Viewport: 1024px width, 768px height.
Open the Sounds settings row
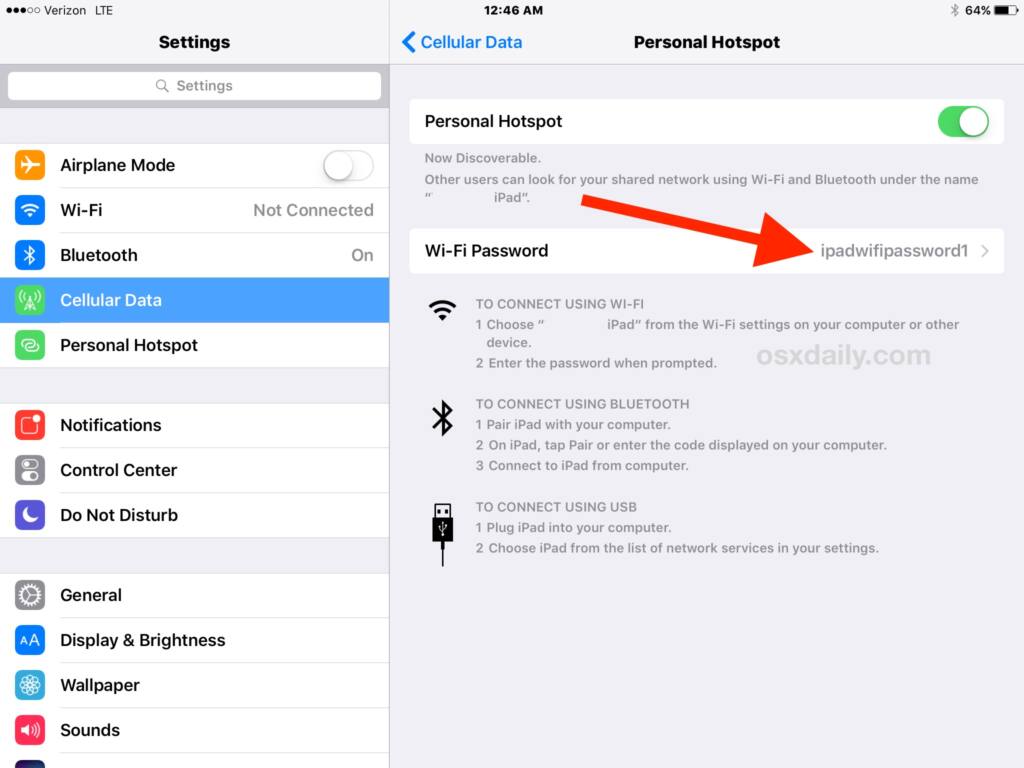tap(195, 730)
